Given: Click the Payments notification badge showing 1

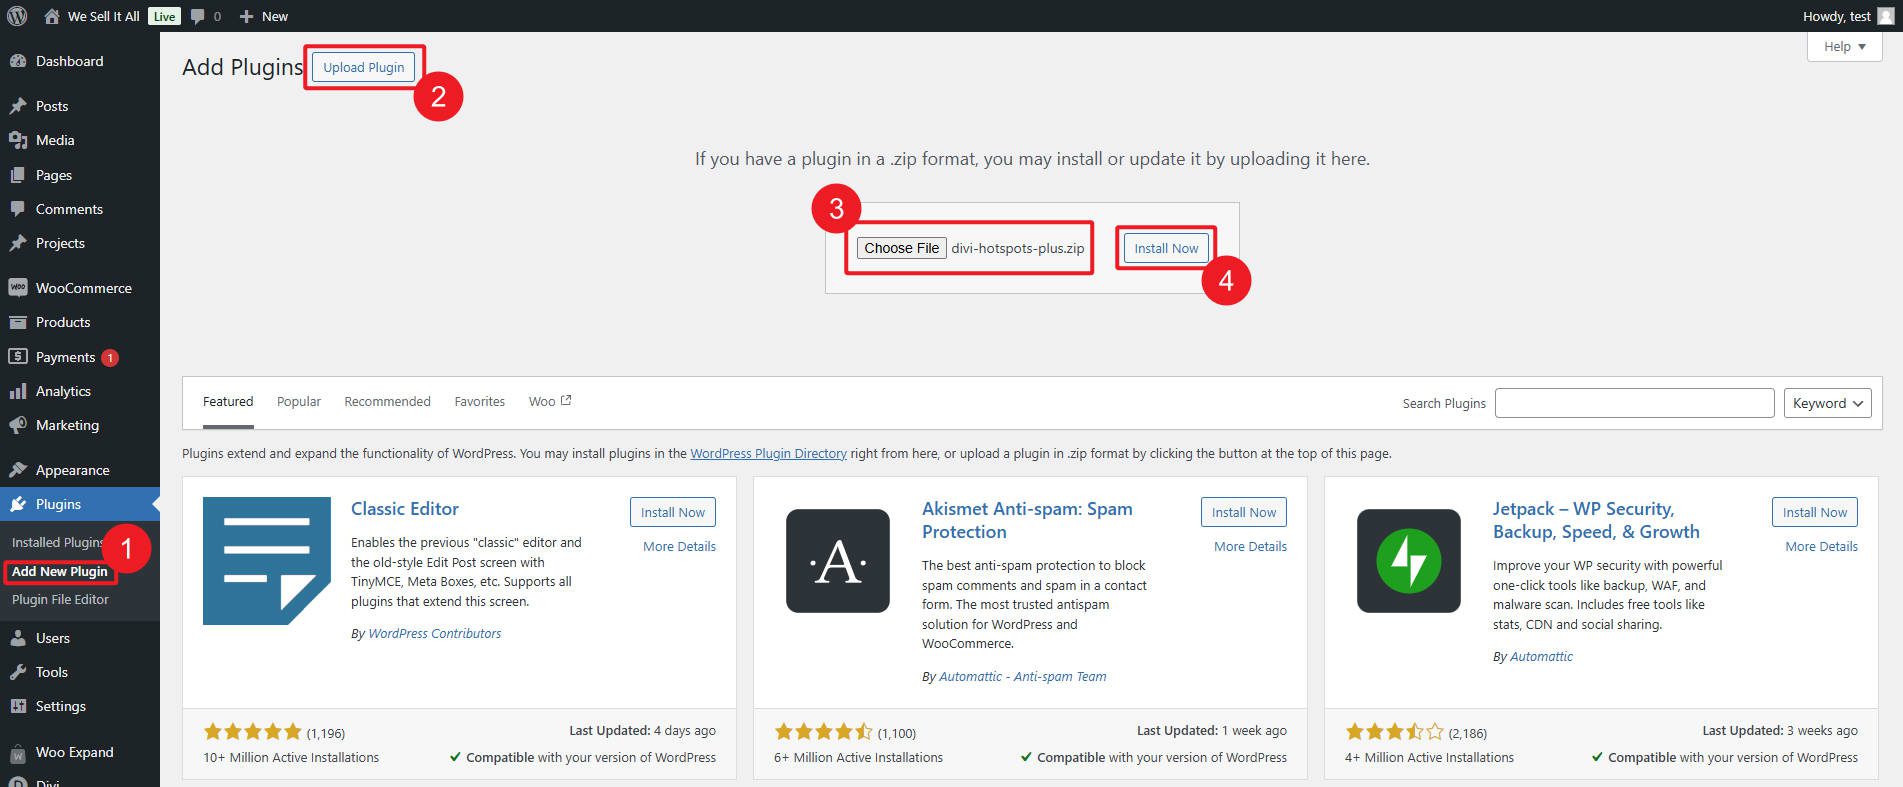Looking at the screenshot, I should [110, 357].
